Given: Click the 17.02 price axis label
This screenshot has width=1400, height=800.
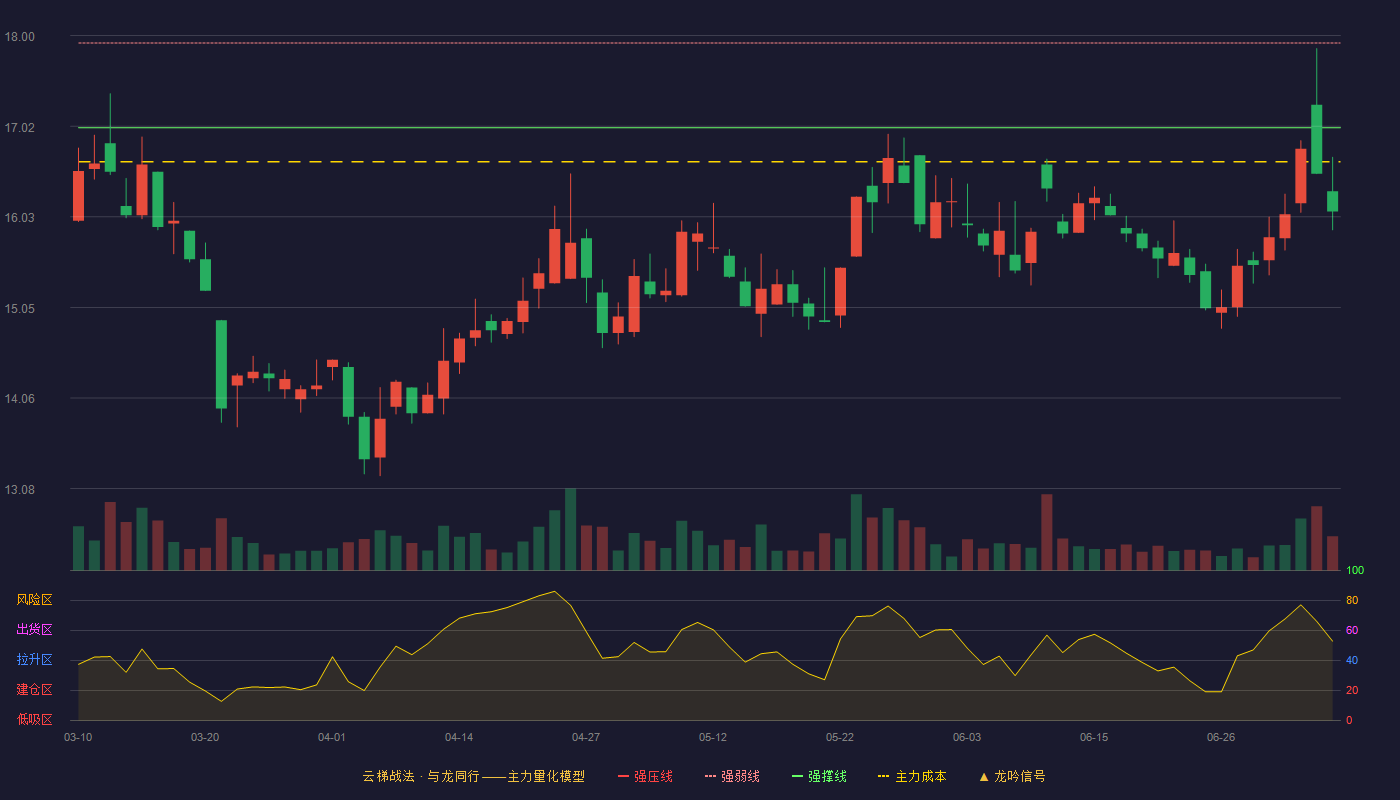Looking at the screenshot, I should (x=19, y=128).
